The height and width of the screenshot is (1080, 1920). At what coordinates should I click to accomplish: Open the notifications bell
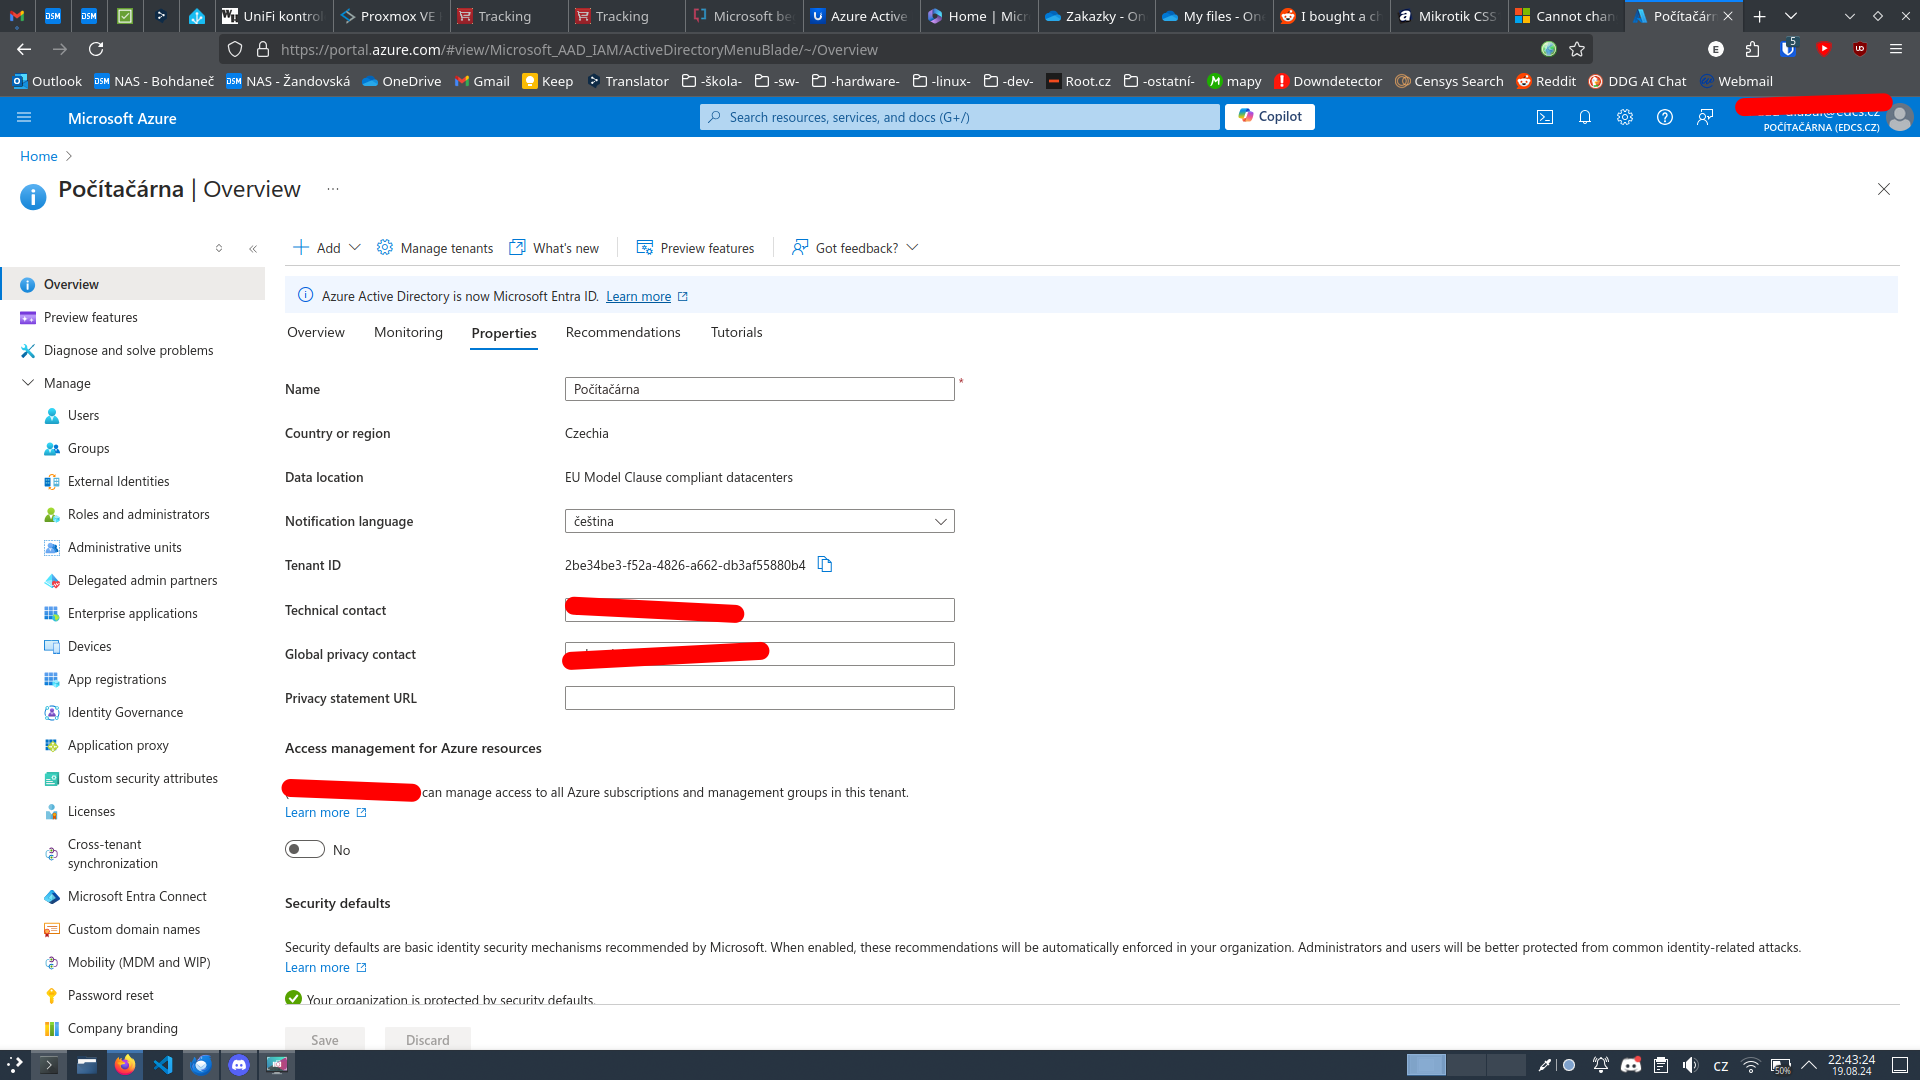(x=1585, y=117)
